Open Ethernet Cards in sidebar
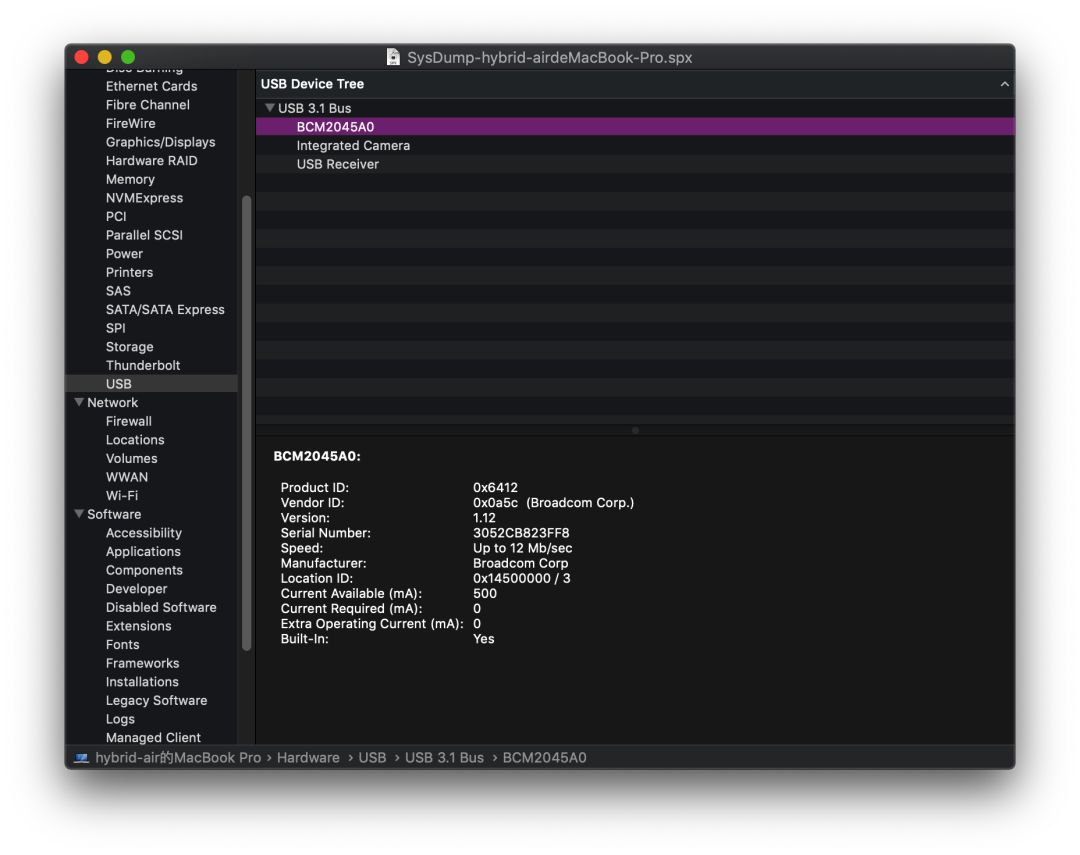The height and width of the screenshot is (855, 1080). (152, 86)
